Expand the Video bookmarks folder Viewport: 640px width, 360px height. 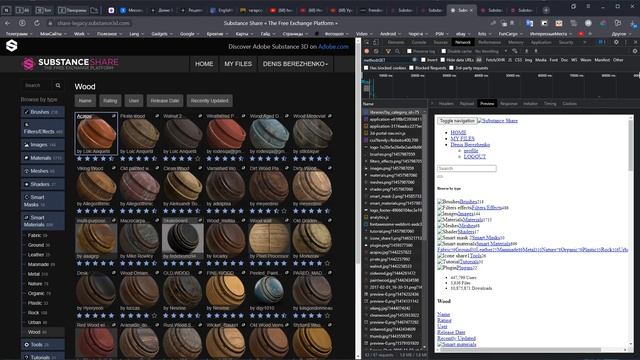pos(364,34)
